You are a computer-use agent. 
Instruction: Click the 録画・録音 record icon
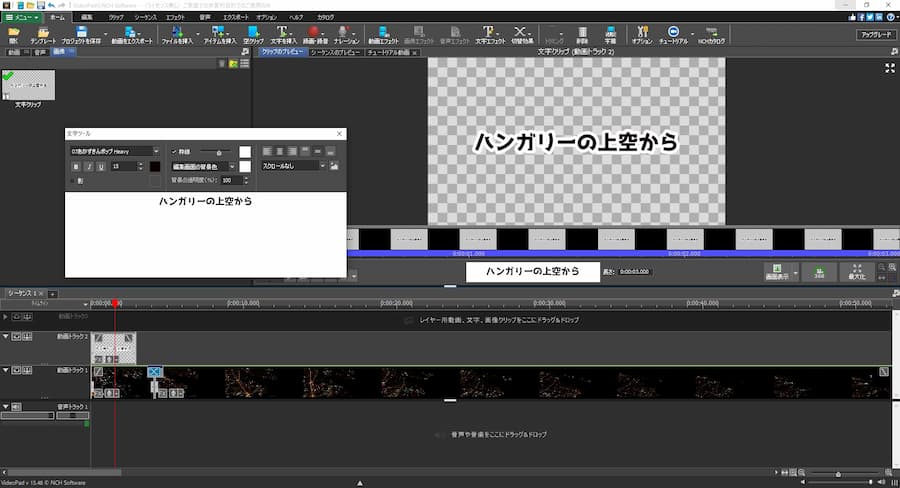click(315, 35)
